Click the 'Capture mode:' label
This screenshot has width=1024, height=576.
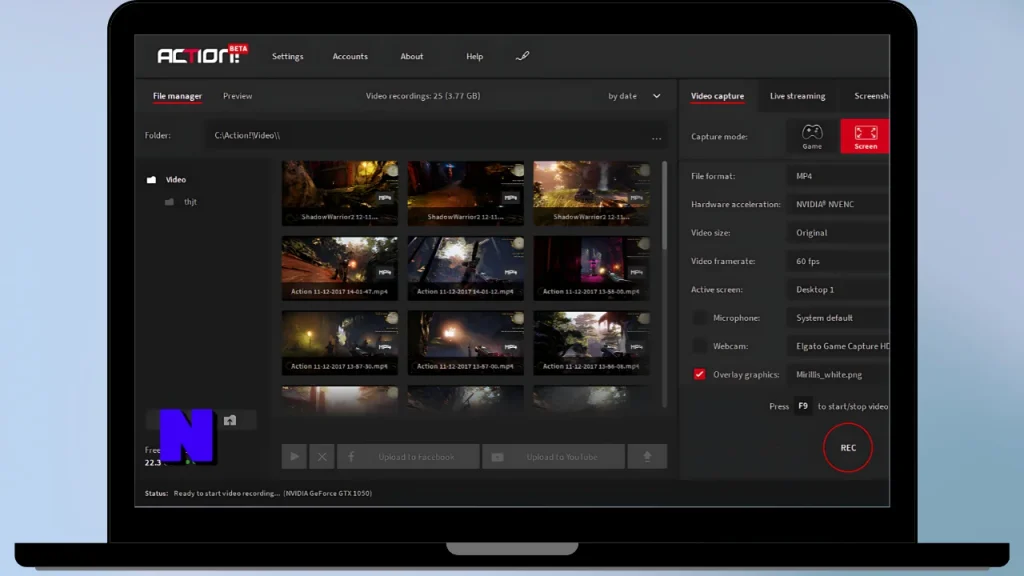pyautogui.click(x=719, y=136)
